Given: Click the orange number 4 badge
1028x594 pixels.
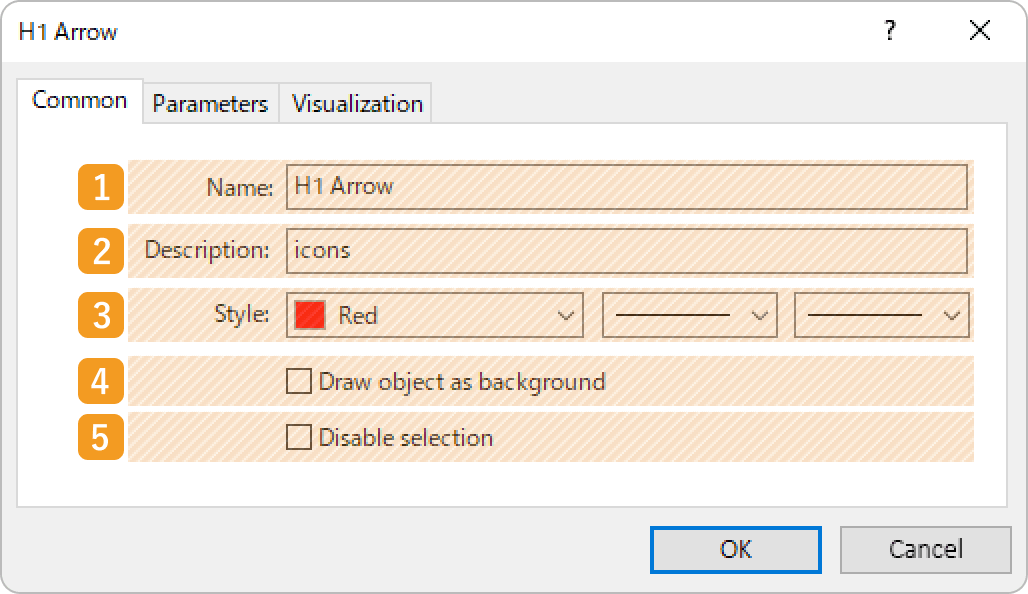Looking at the screenshot, I should [x=101, y=381].
